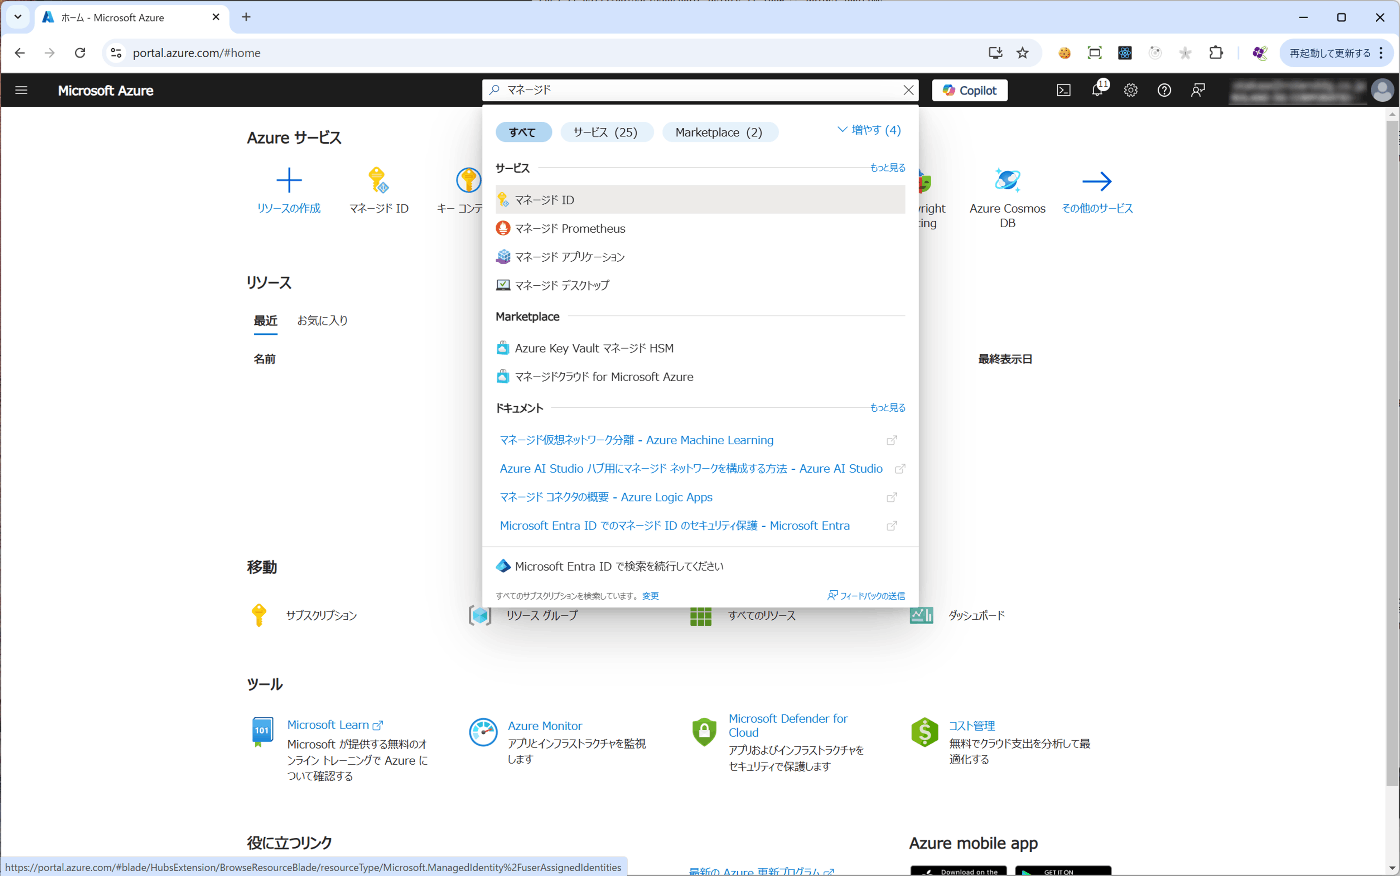Open Azure Monitor tool link
The height and width of the screenshot is (876, 1400).
coord(545,726)
